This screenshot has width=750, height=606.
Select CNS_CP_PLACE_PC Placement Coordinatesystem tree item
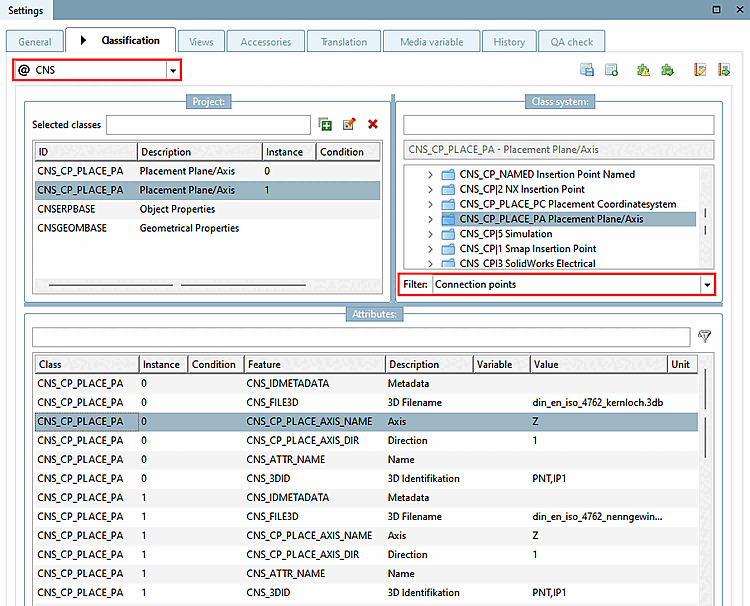(x=567, y=204)
